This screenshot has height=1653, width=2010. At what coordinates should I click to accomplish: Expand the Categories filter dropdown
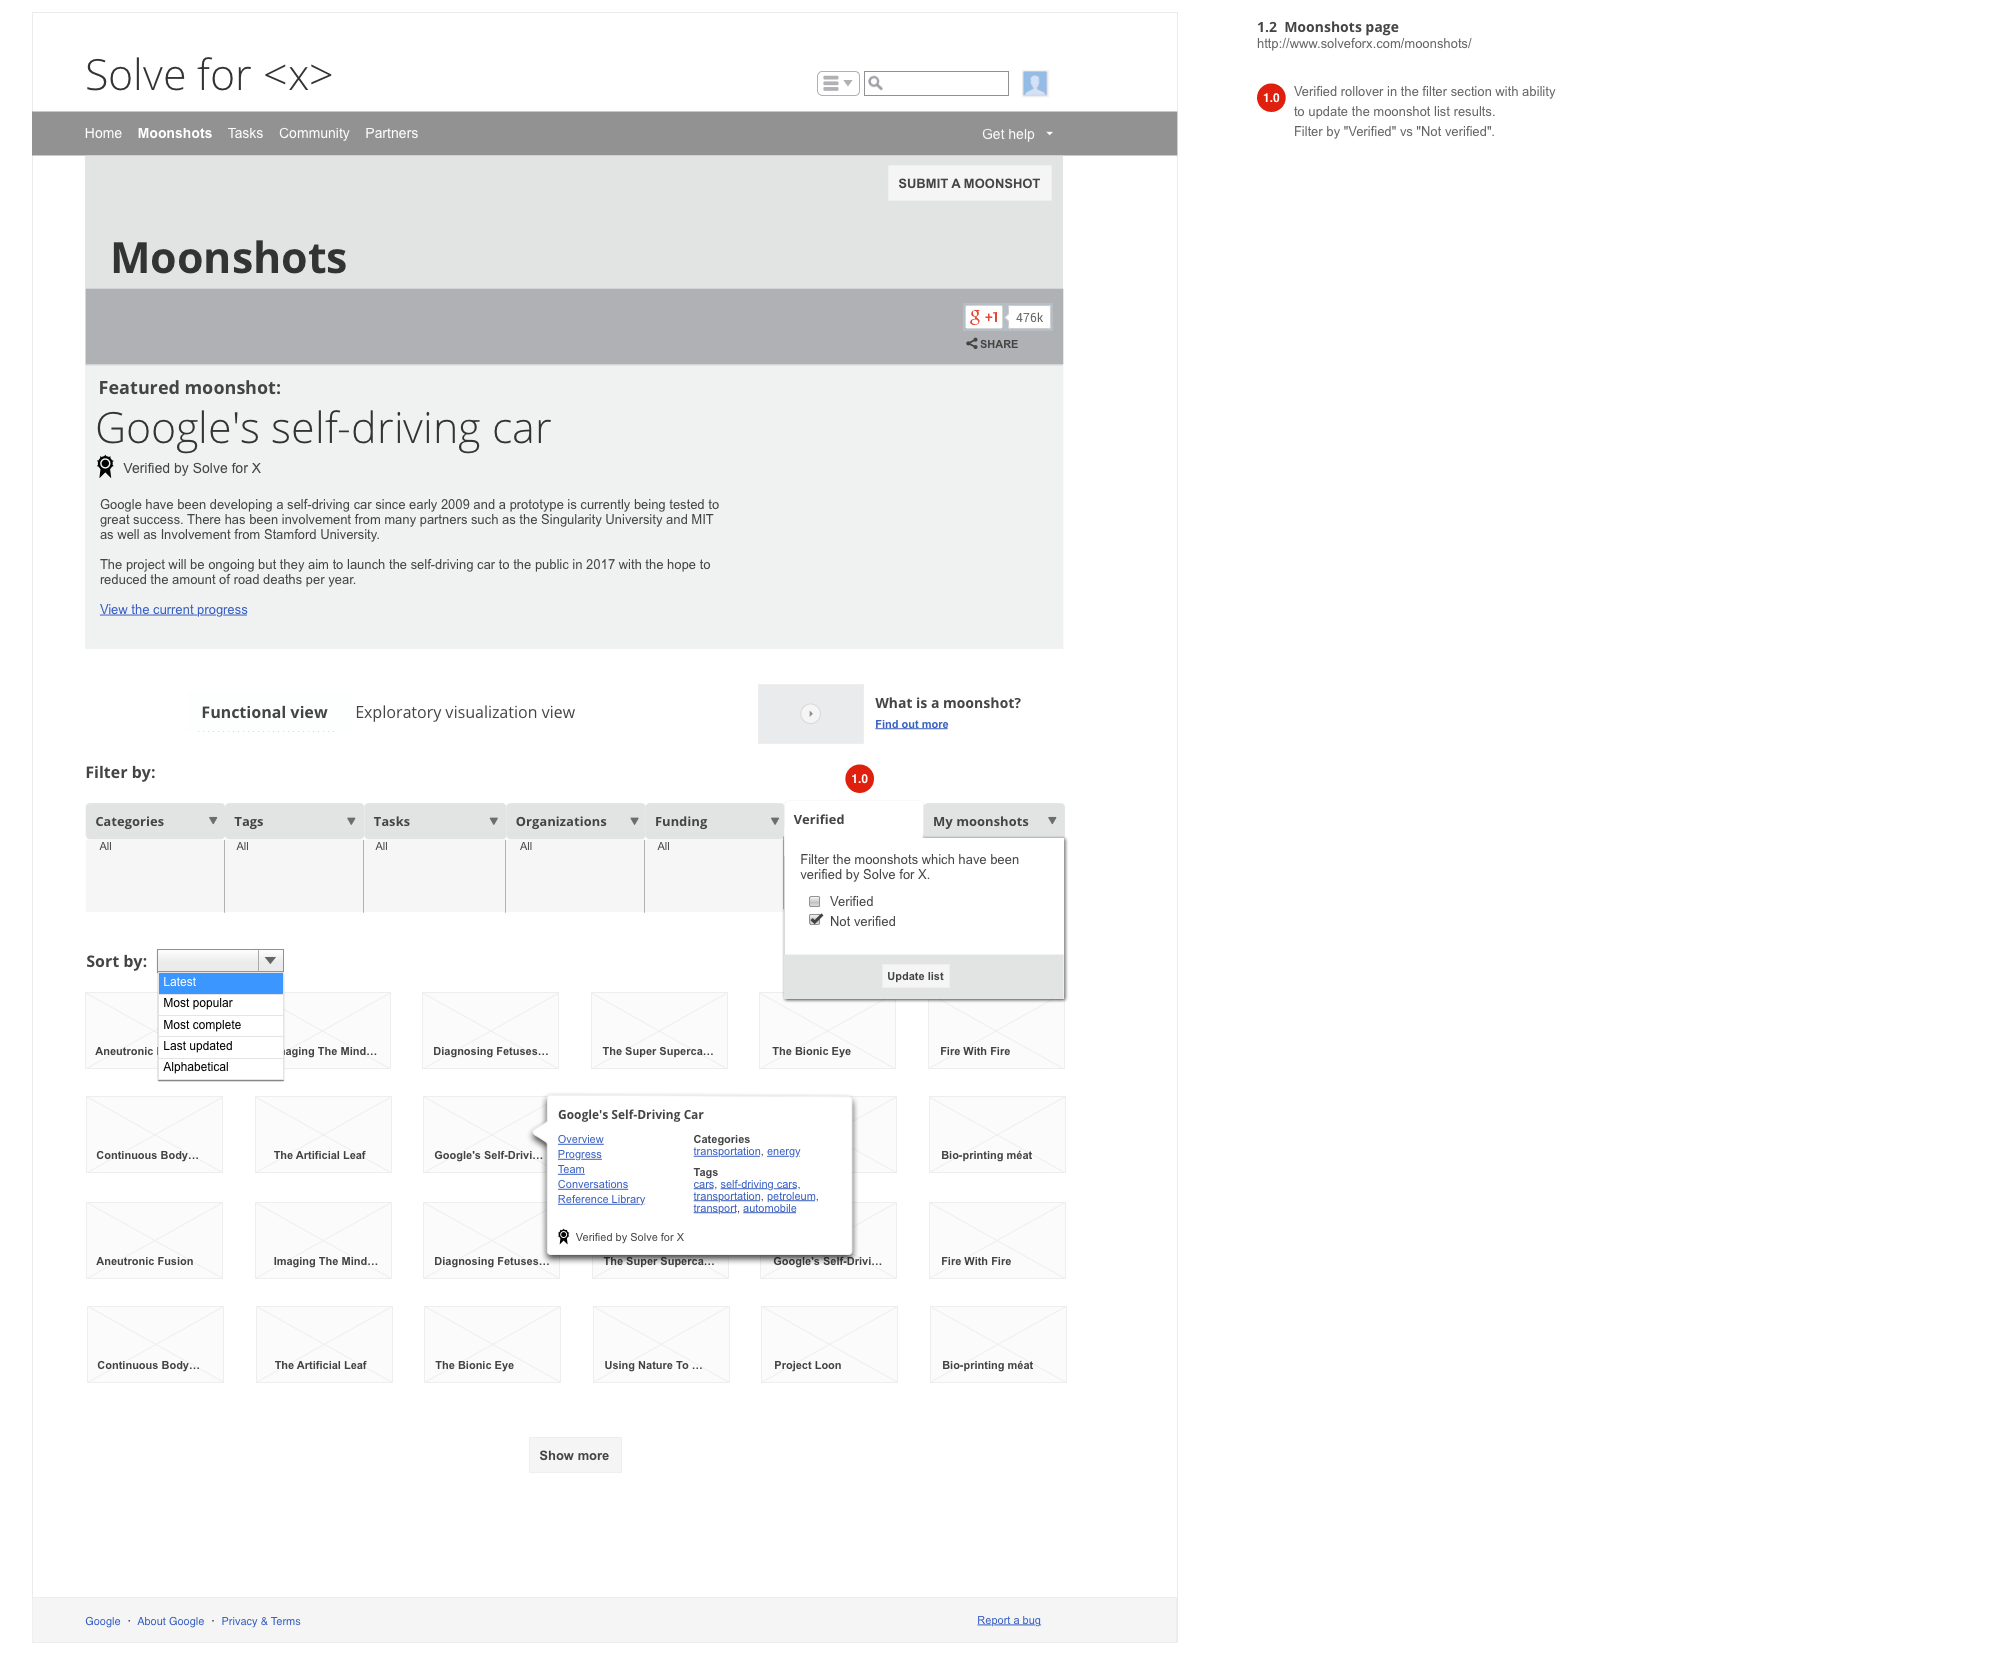(212, 821)
